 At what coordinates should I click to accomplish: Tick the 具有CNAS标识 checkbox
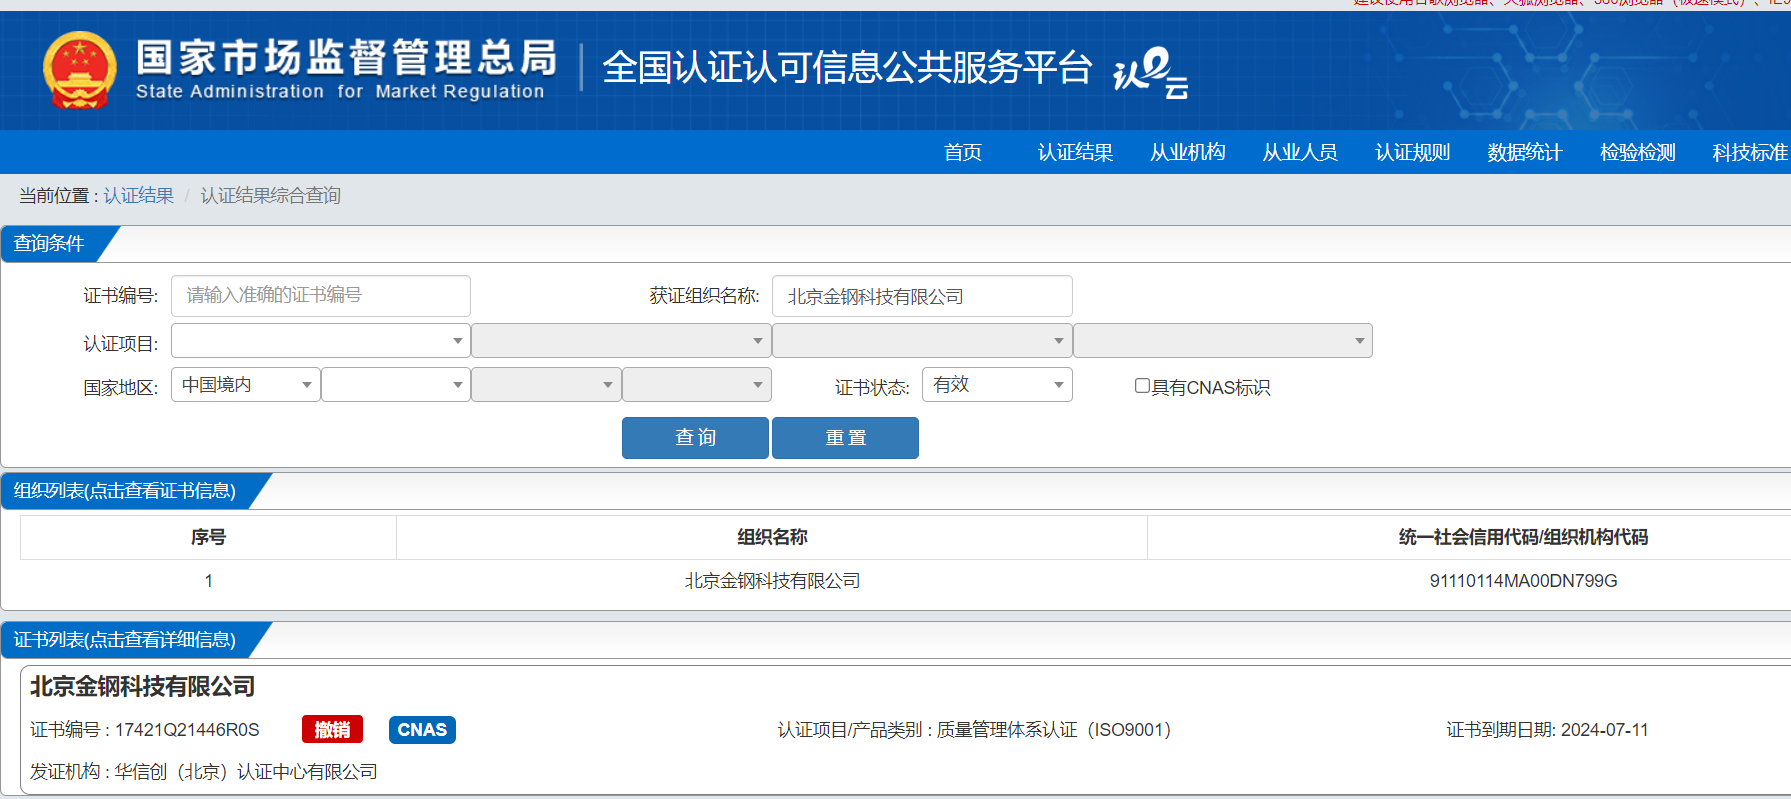coord(1142,386)
